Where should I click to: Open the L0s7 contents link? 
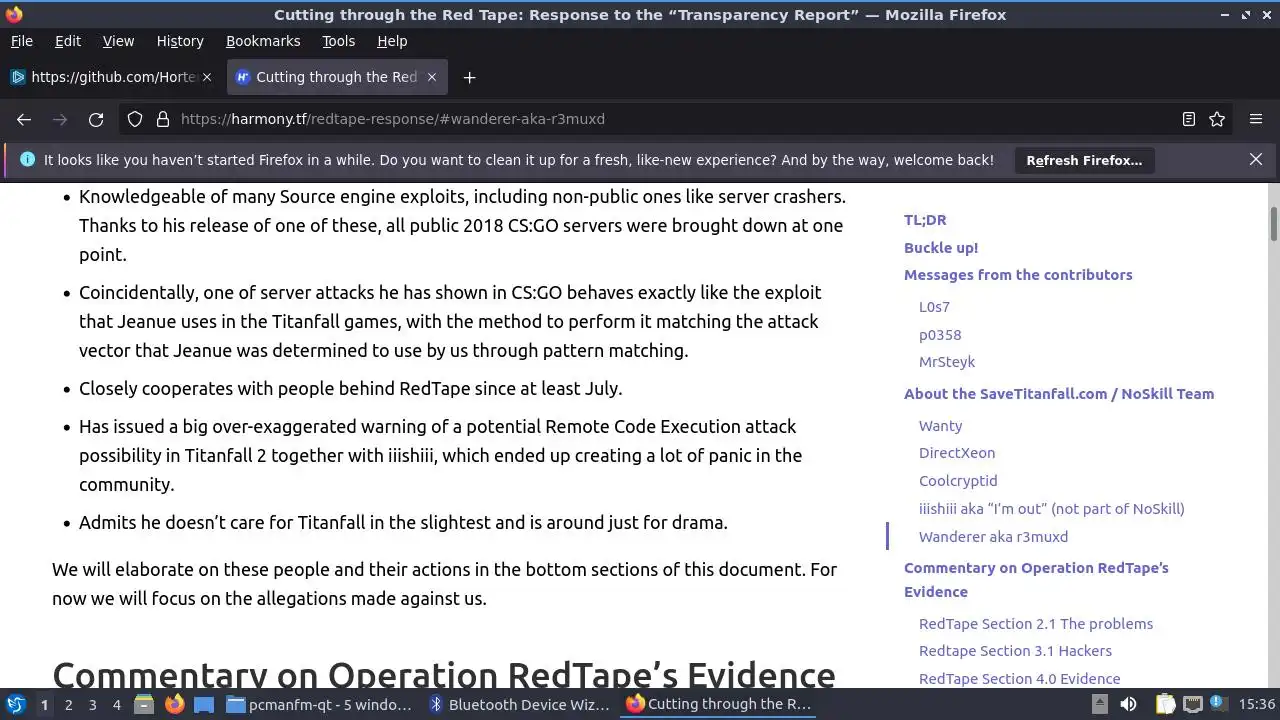point(934,307)
